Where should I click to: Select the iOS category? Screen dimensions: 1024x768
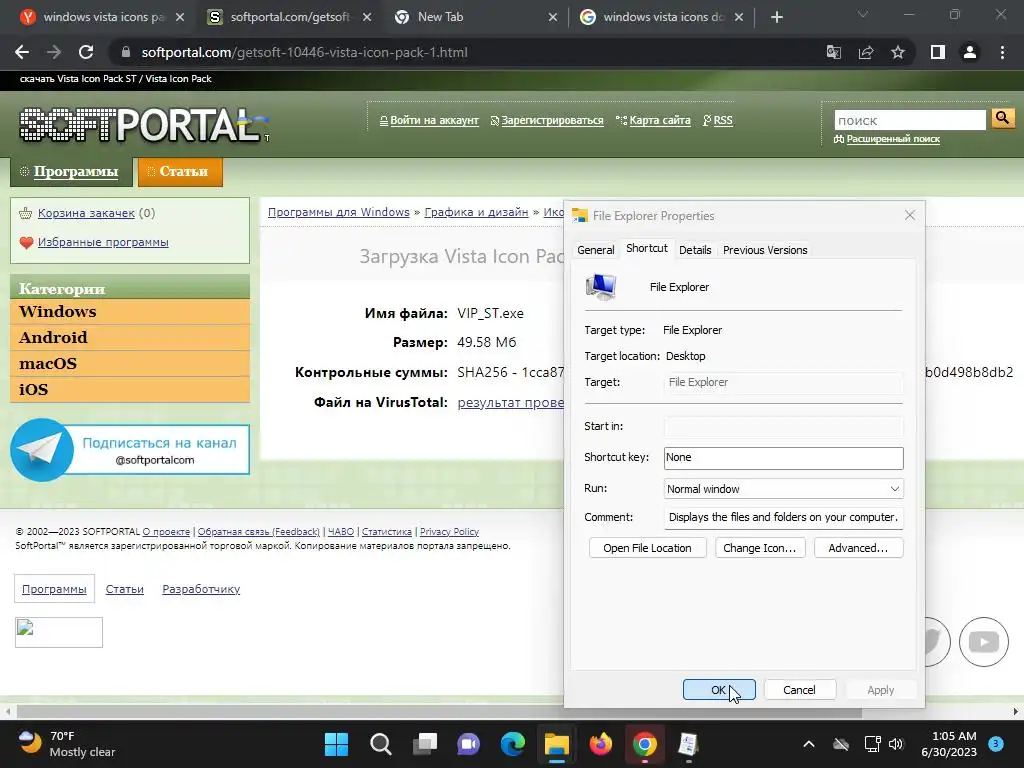(130, 390)
